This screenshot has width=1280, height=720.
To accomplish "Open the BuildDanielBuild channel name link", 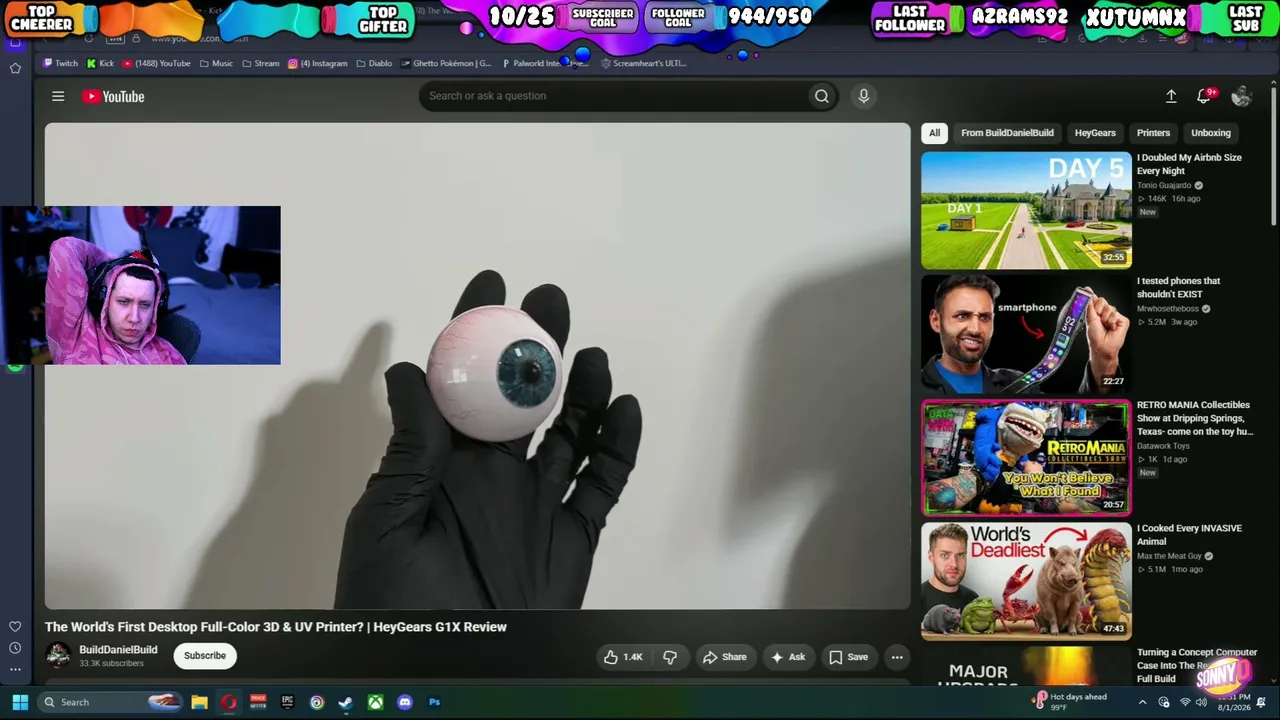I will pyautogui.click(x=118, y=650).
